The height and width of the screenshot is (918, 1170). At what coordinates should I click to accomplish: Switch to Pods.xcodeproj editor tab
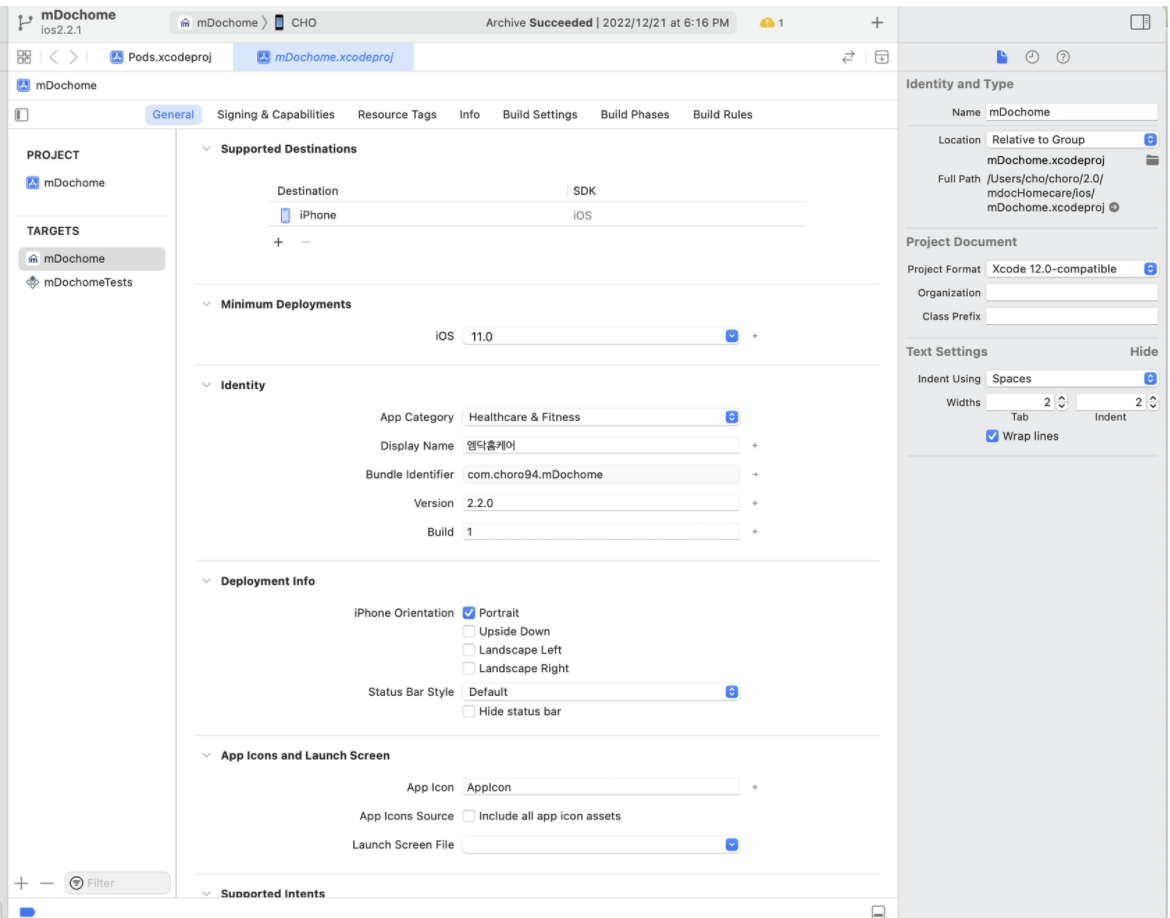point(161,57)
